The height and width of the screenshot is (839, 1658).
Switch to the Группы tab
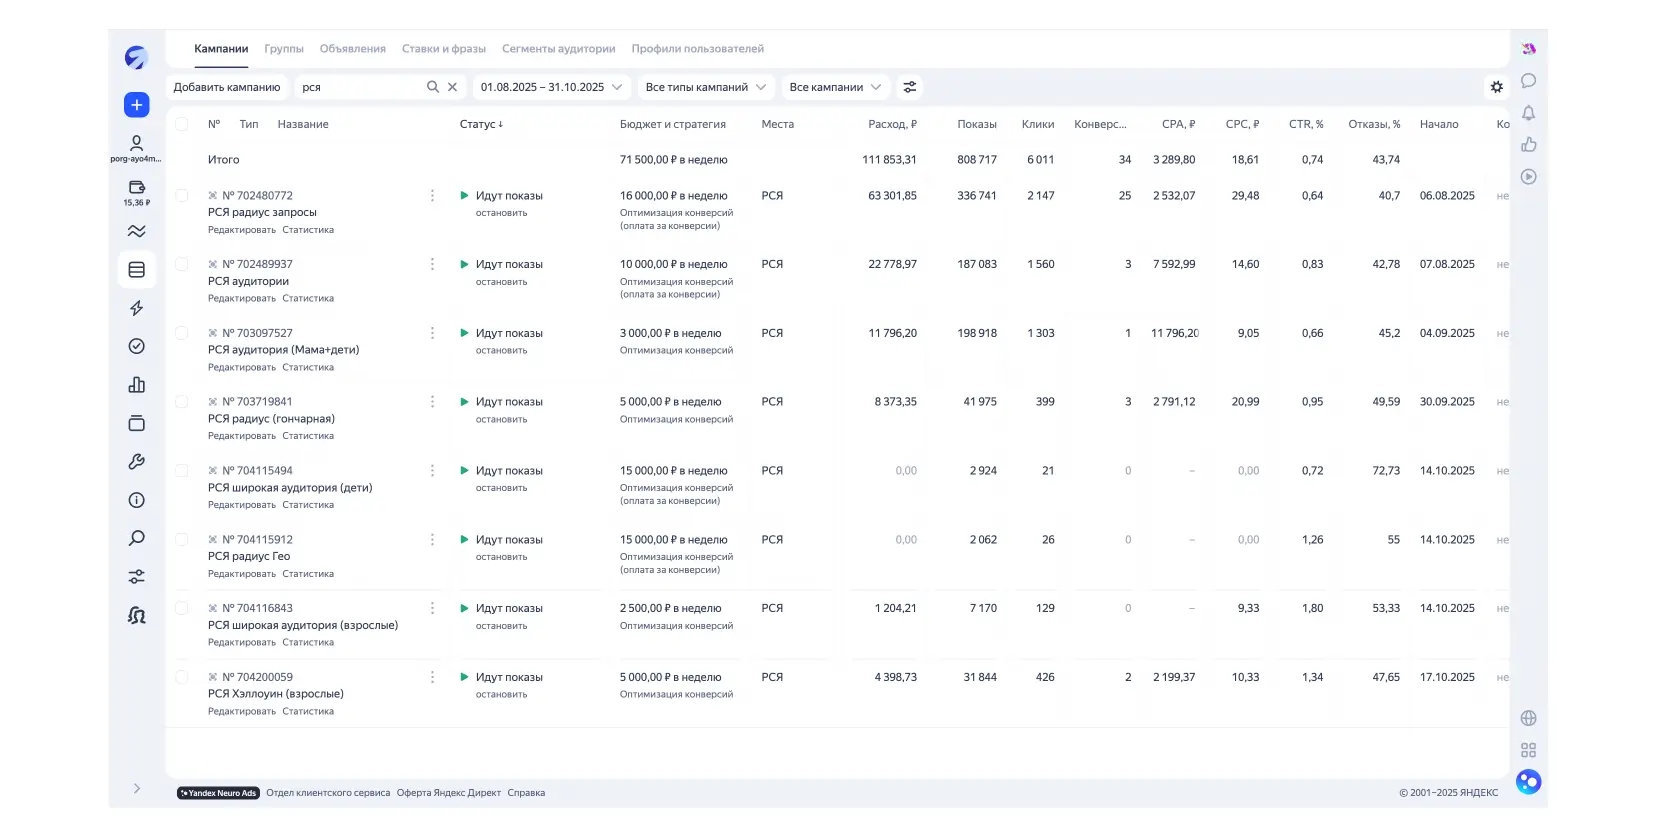(x=284, y=49)
